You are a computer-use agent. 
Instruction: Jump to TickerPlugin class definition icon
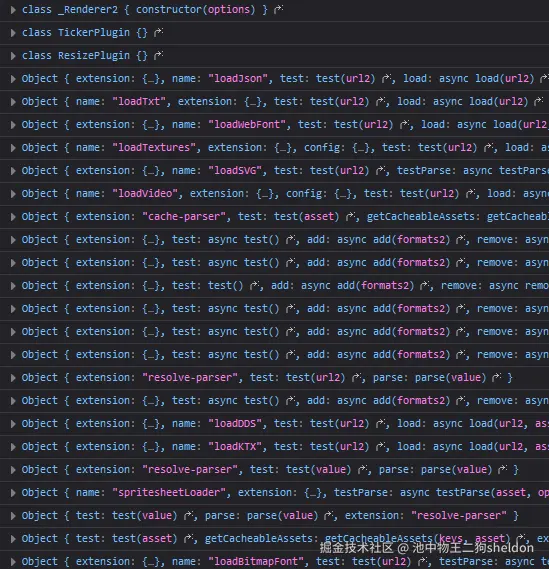pyautogui.click(x=158, y=32)
